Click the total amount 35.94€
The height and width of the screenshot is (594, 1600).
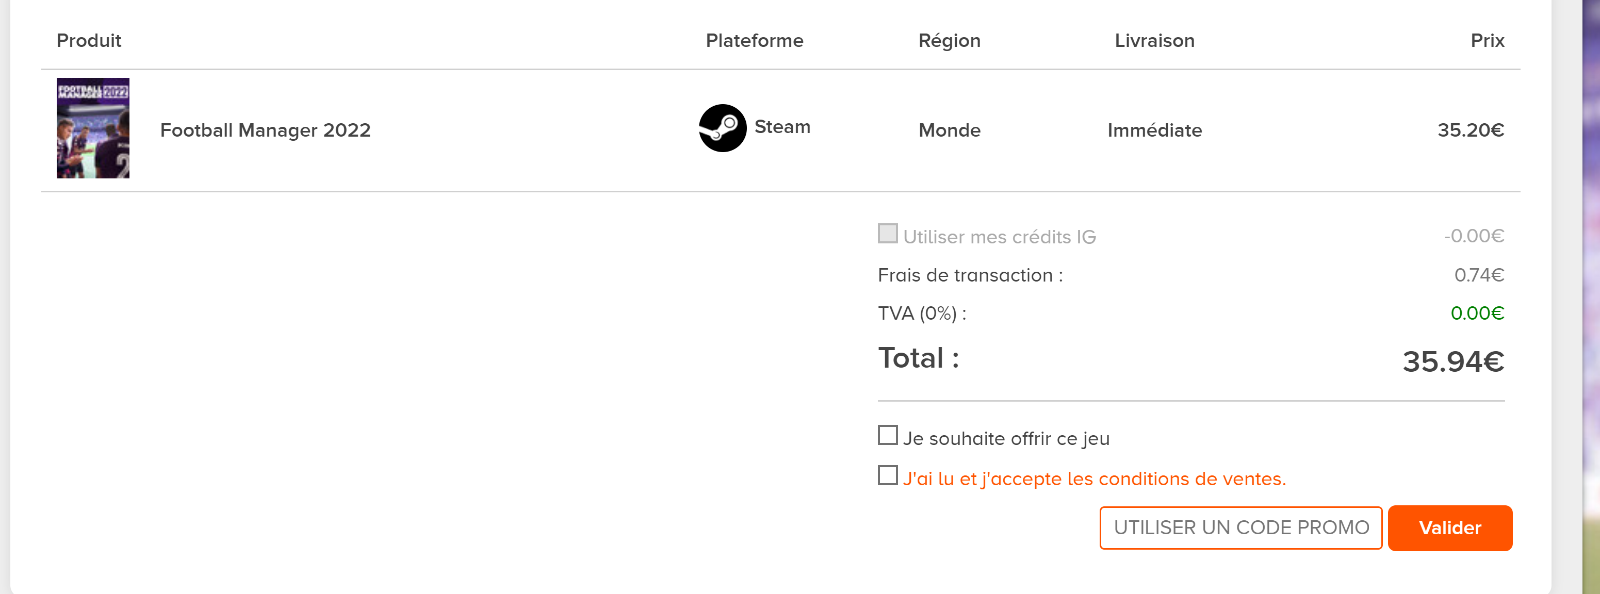pos(1453,361)
